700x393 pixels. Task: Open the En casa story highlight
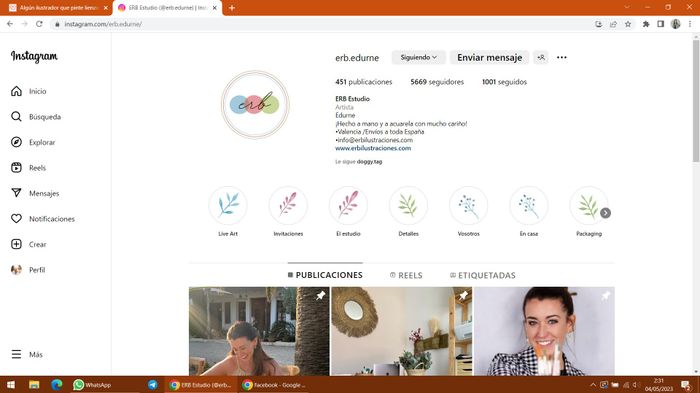point(529,205)
